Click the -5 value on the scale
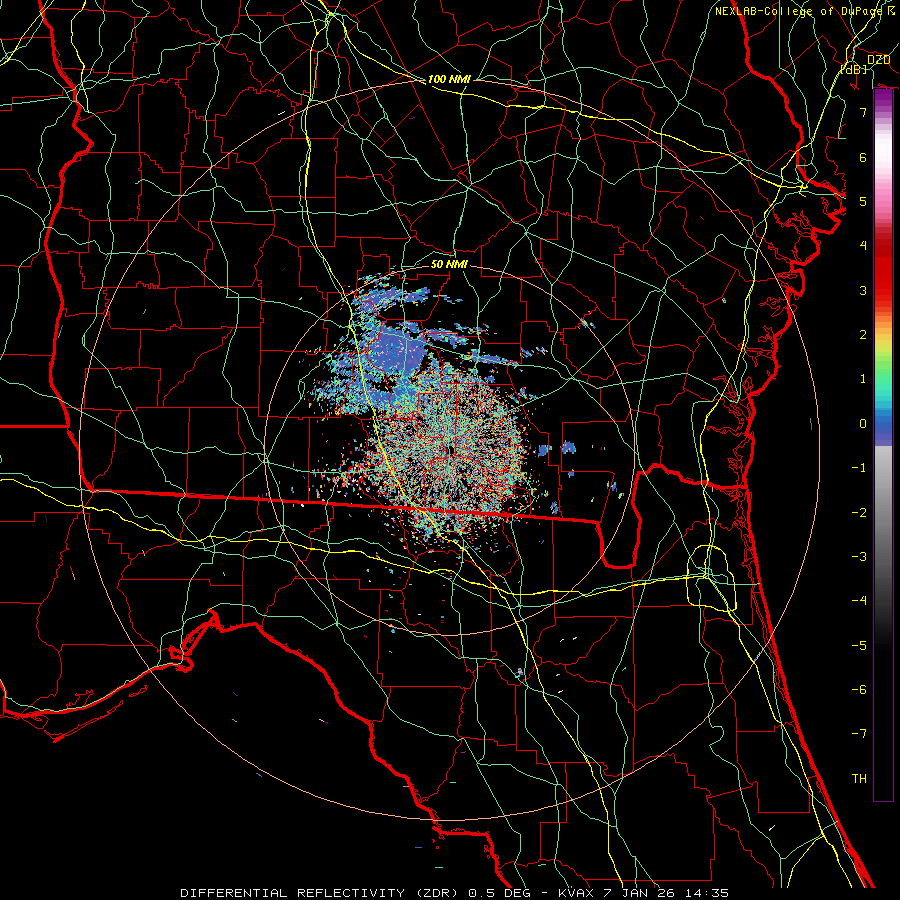The width and height of the screenshot is (900, 900). point(859,646)
